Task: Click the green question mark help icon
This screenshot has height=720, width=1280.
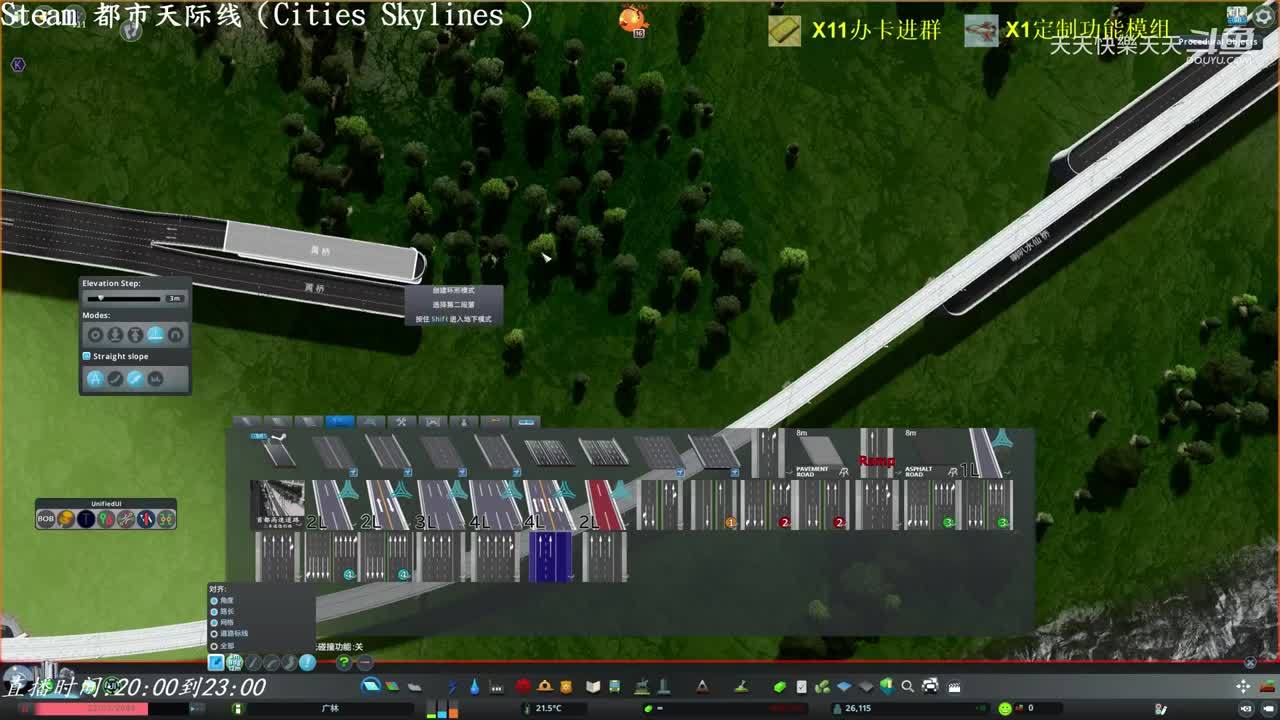Action: click(343, 662)
